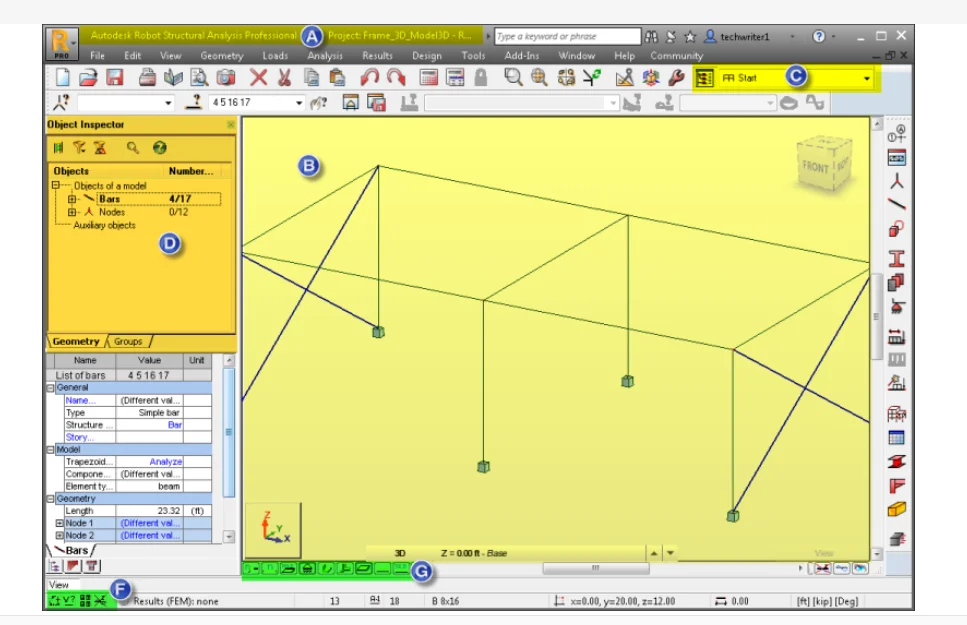Open the Geometry menu
Viewport: 967px width, 625px height.
point(221,56)
